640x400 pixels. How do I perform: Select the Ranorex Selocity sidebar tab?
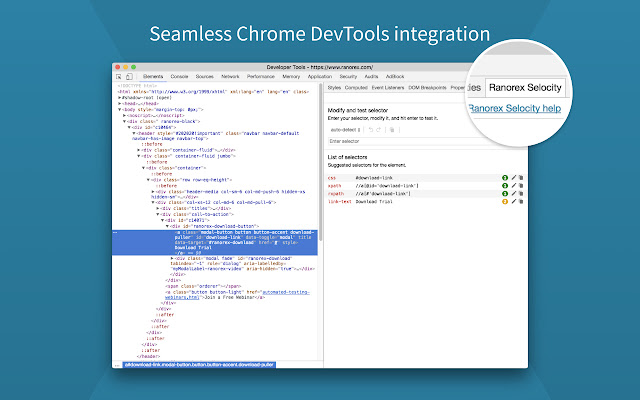coord(523,86)
